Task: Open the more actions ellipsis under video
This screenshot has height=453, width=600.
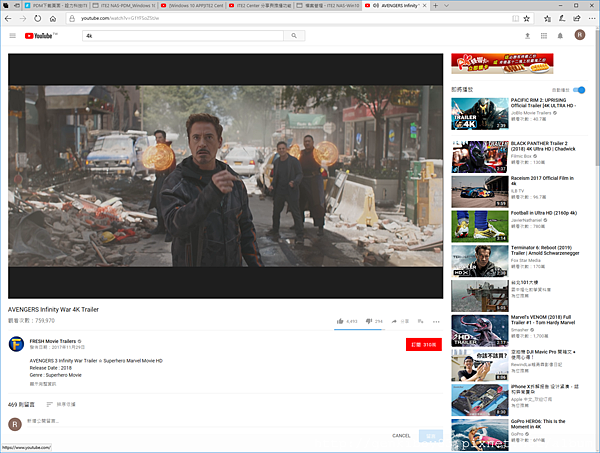Action: (436, 321)
